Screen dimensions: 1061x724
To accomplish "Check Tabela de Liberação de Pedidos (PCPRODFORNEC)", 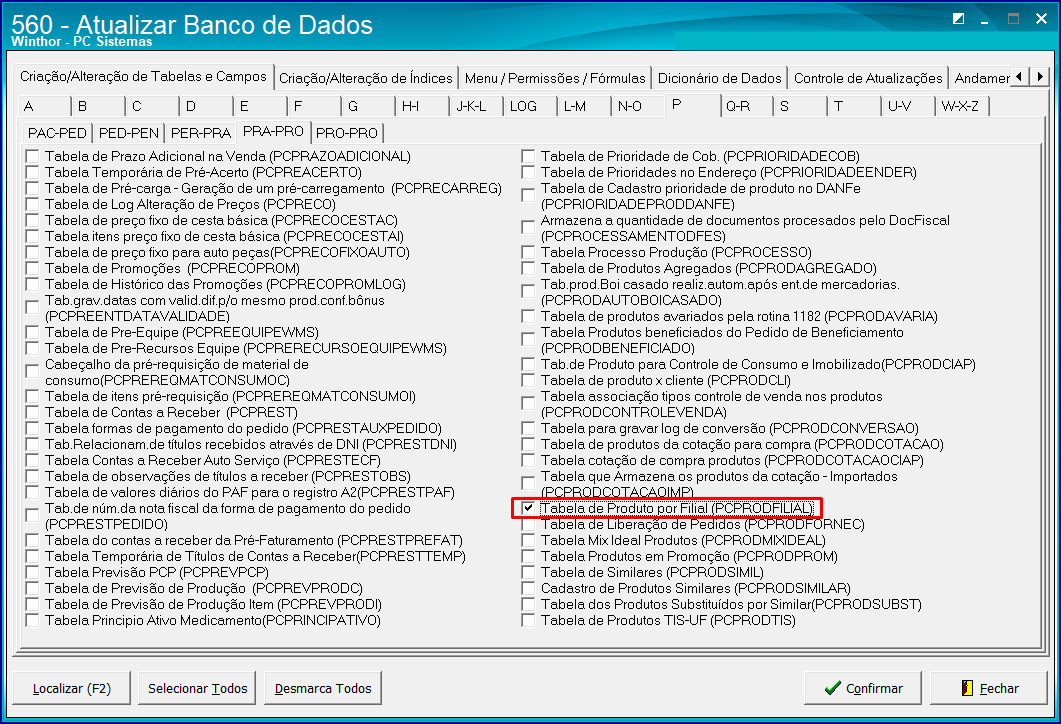I will [528, 524].
